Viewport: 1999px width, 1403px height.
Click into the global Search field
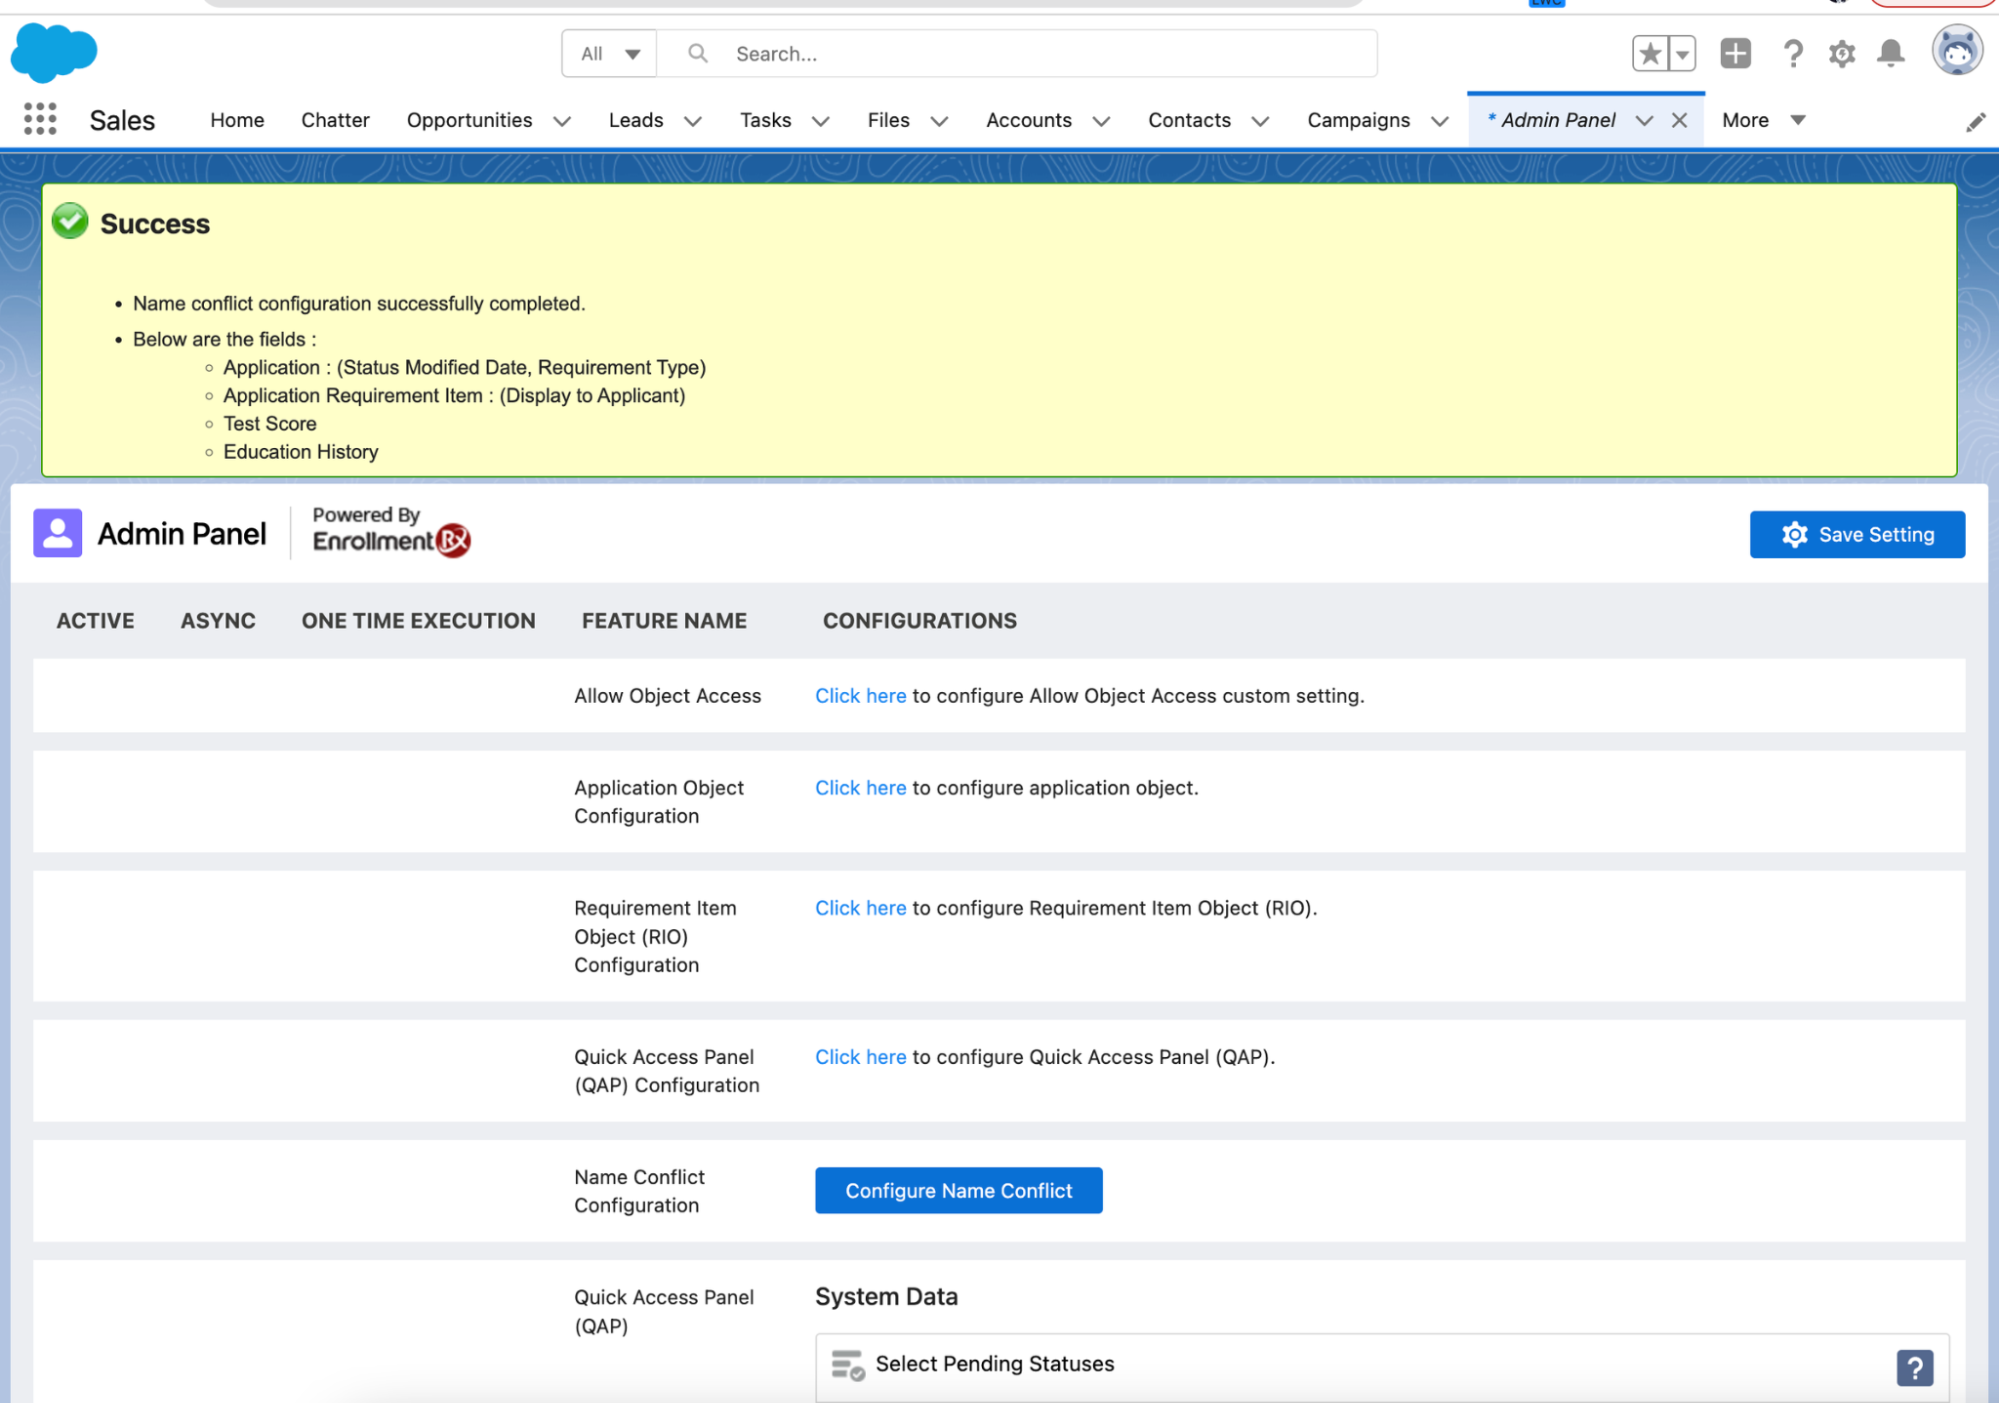1040,54
